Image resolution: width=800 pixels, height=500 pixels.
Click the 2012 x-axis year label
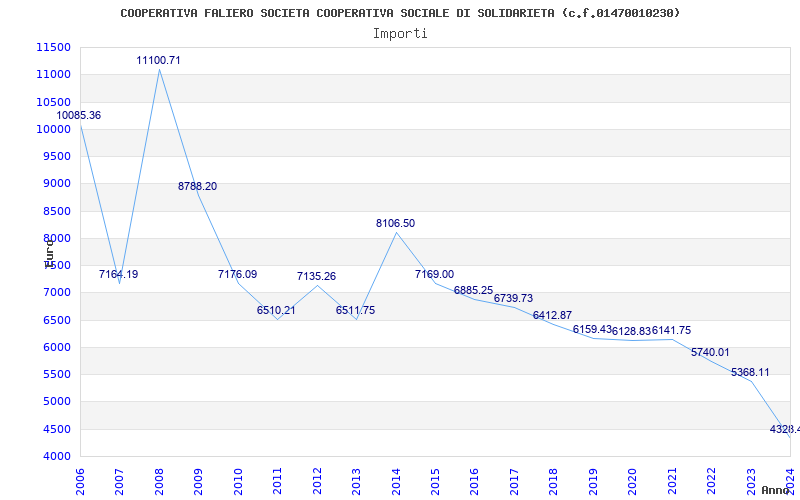click(x=317, y=481)
